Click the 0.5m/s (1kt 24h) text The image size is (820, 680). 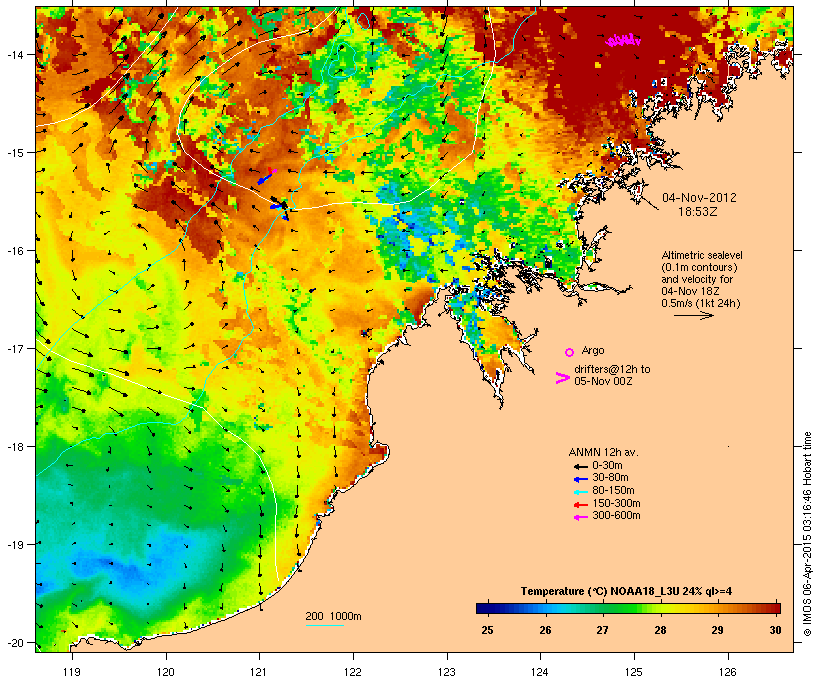701,303
